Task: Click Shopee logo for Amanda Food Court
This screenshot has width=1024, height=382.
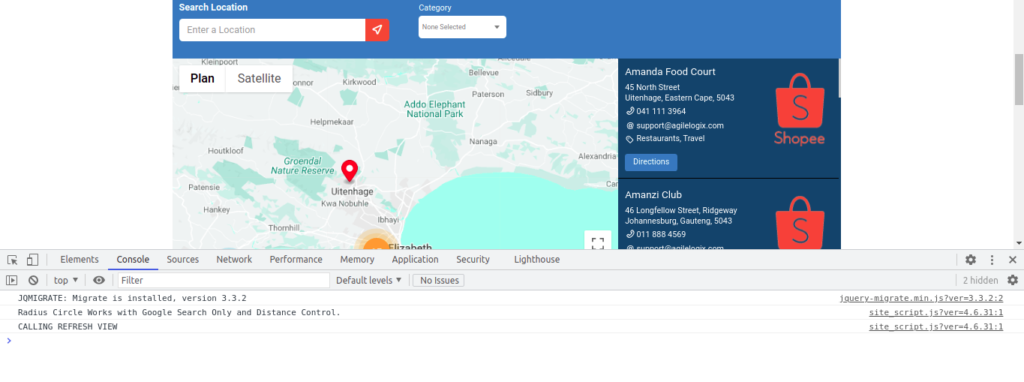Action: [x=799, y=108]
